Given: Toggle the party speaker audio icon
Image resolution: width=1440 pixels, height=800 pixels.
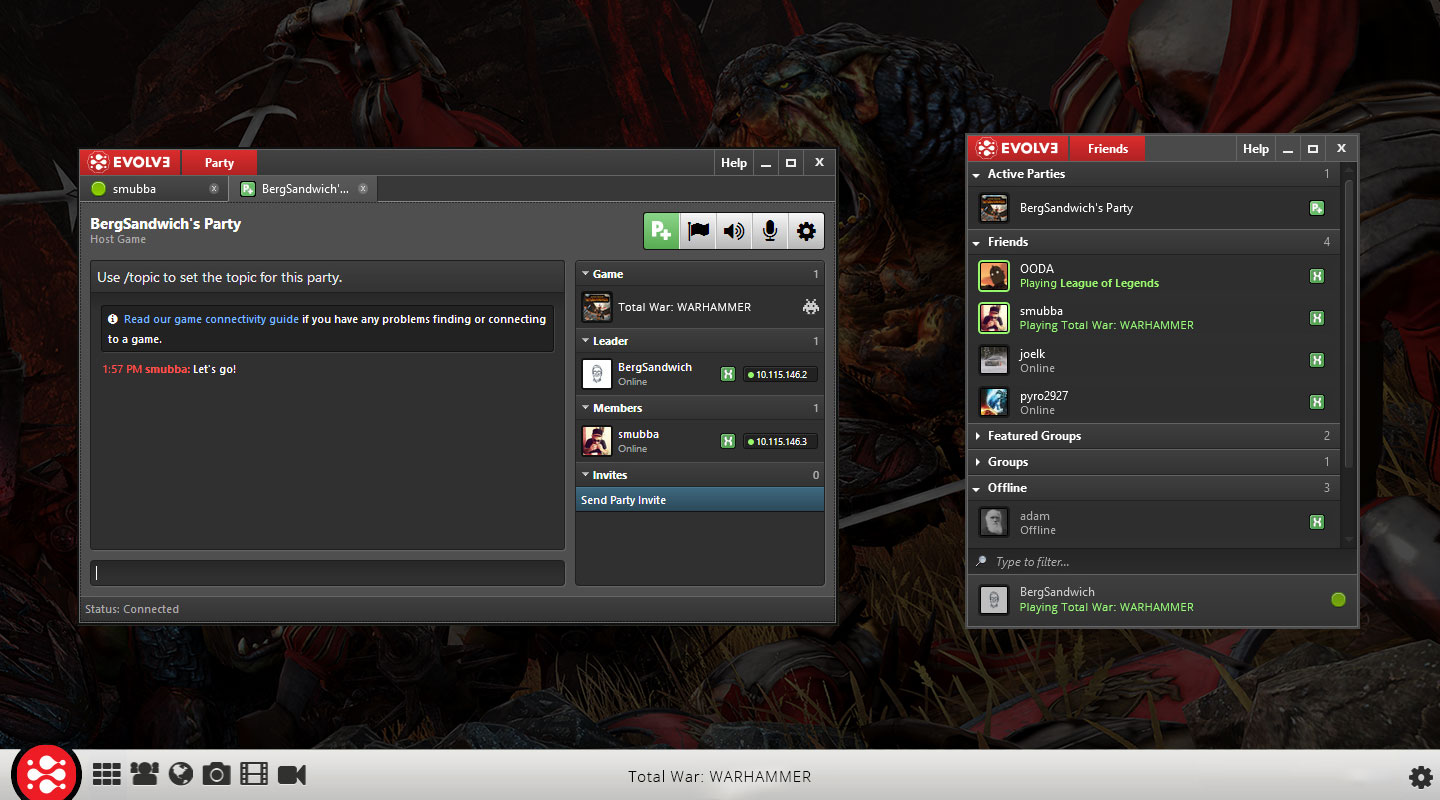Looking at the screenshot, I should click(734, 231).
